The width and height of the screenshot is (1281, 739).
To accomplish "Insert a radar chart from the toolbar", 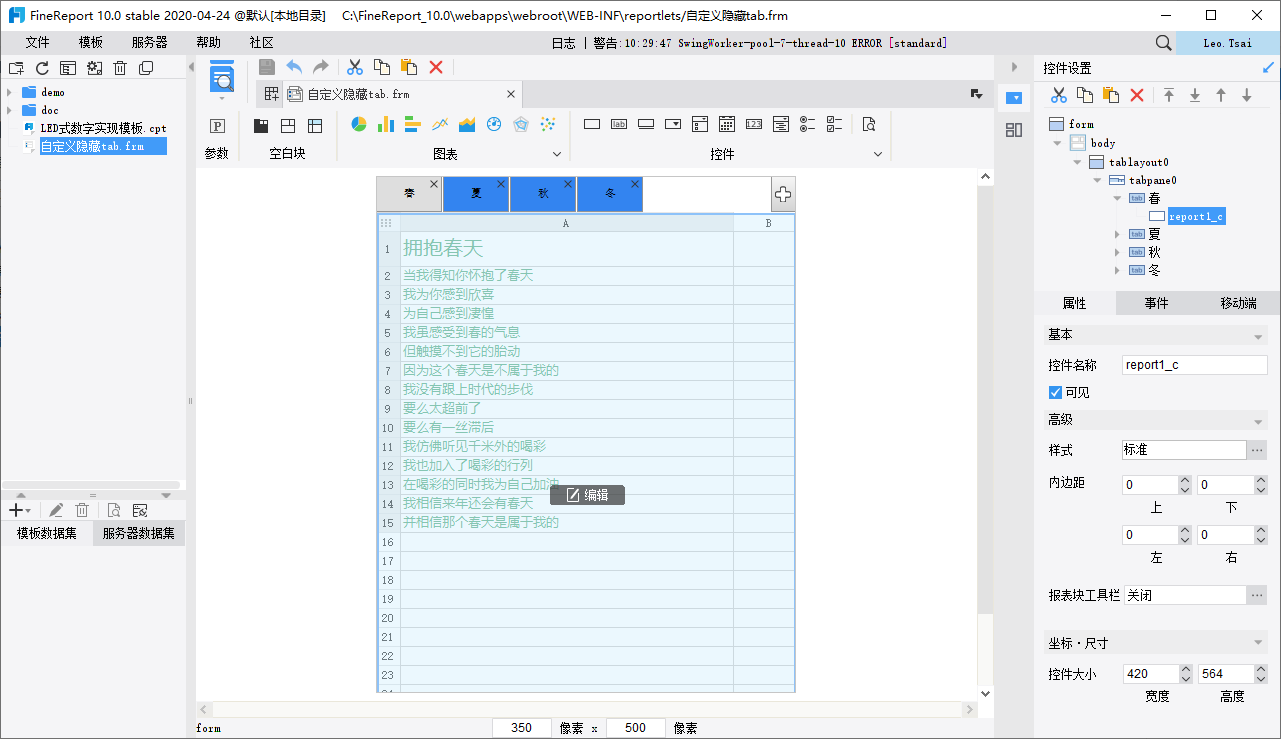I will tap(520, 125).
